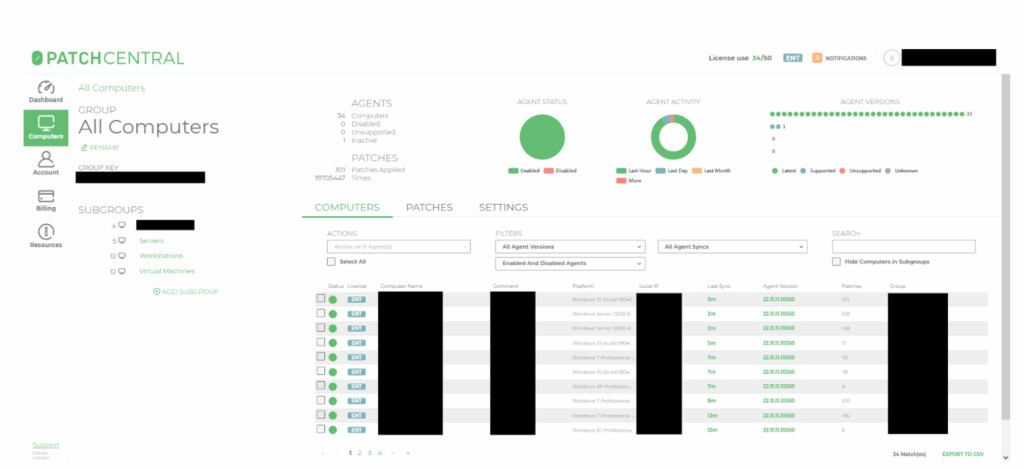Sort by Last Sync column header

coord(719,287)
